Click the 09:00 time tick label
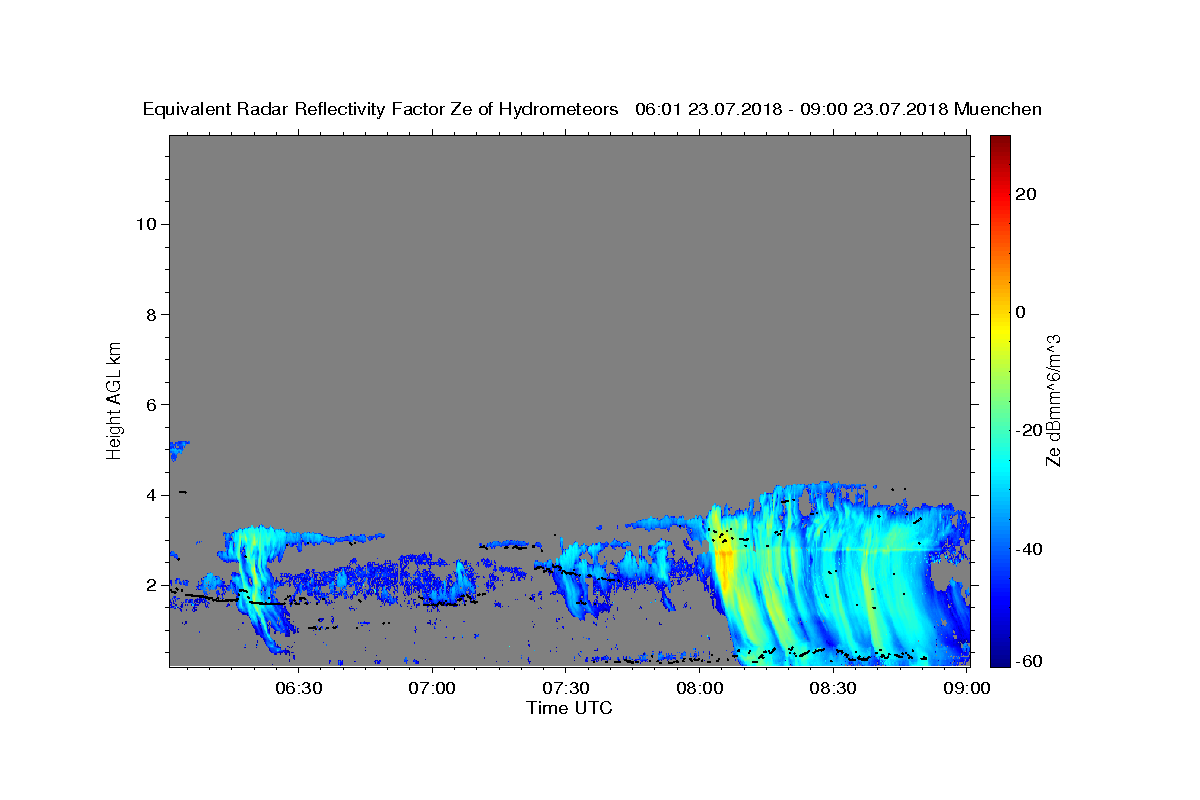 pos(967,689)
